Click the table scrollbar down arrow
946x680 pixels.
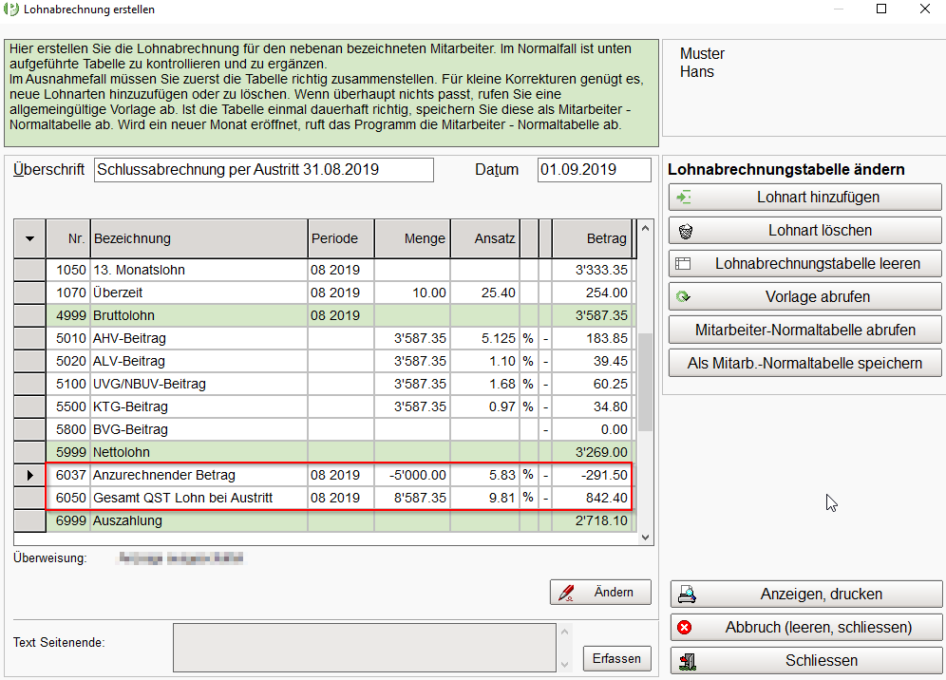(x=646, y=538)
